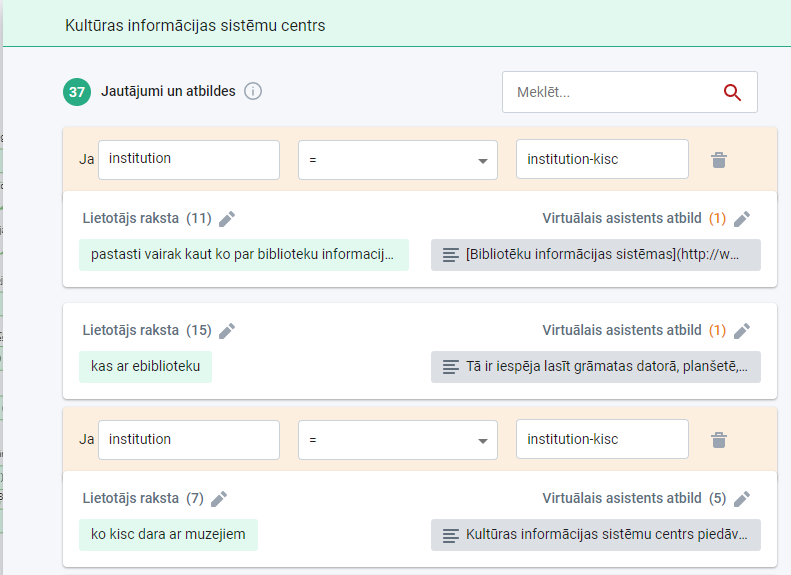791x575 pixels.
Task: Open the 'Kultūras informācijas sistēmu centrs piedāv' answer
Action: coord(596,535)
